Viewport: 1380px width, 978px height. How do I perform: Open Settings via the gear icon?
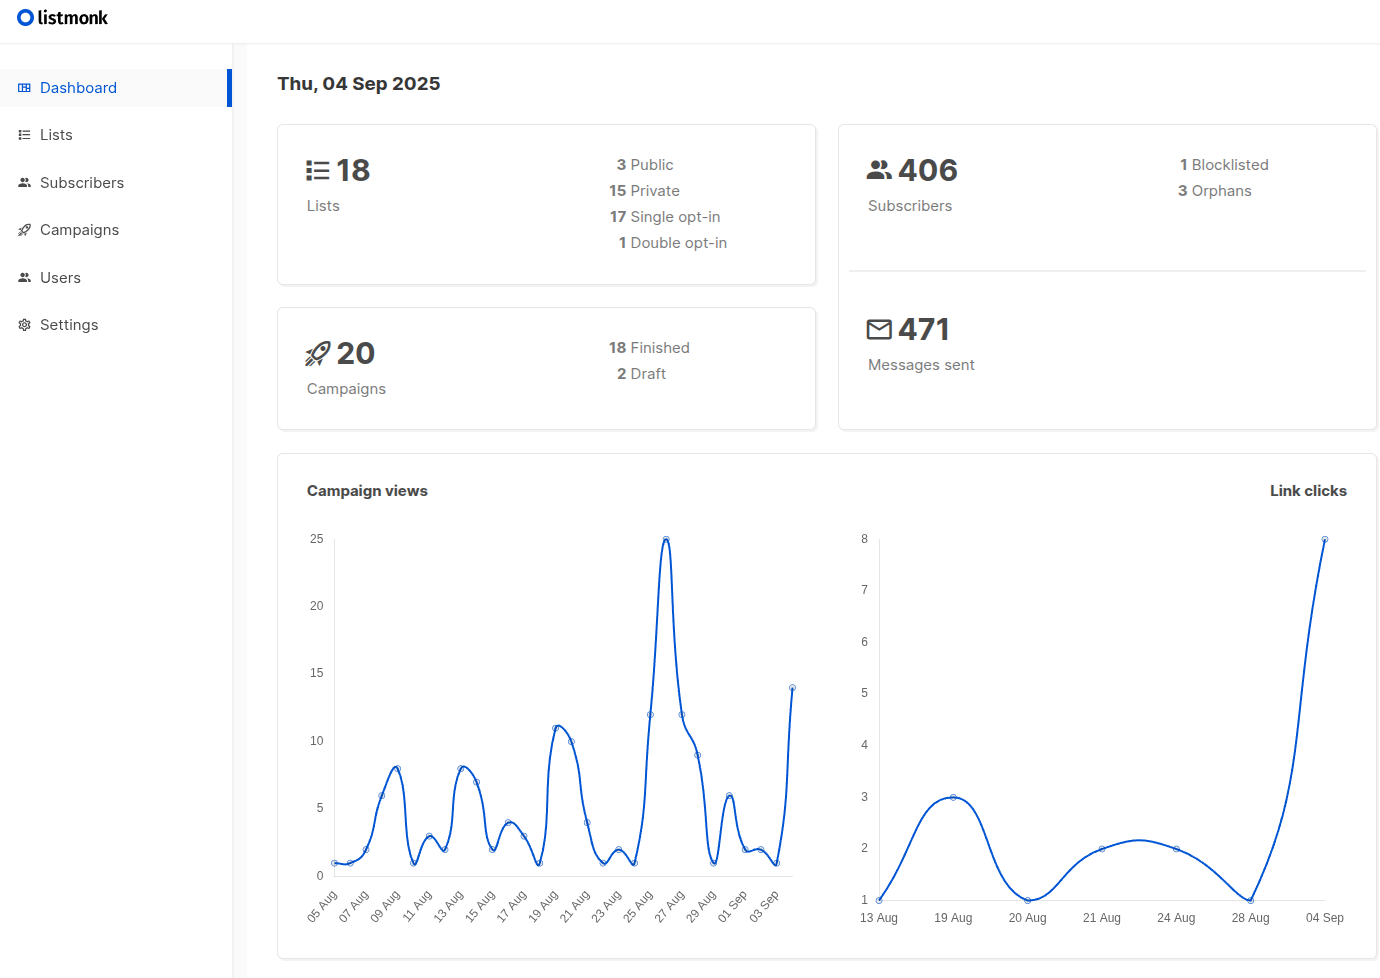point(24,324)
